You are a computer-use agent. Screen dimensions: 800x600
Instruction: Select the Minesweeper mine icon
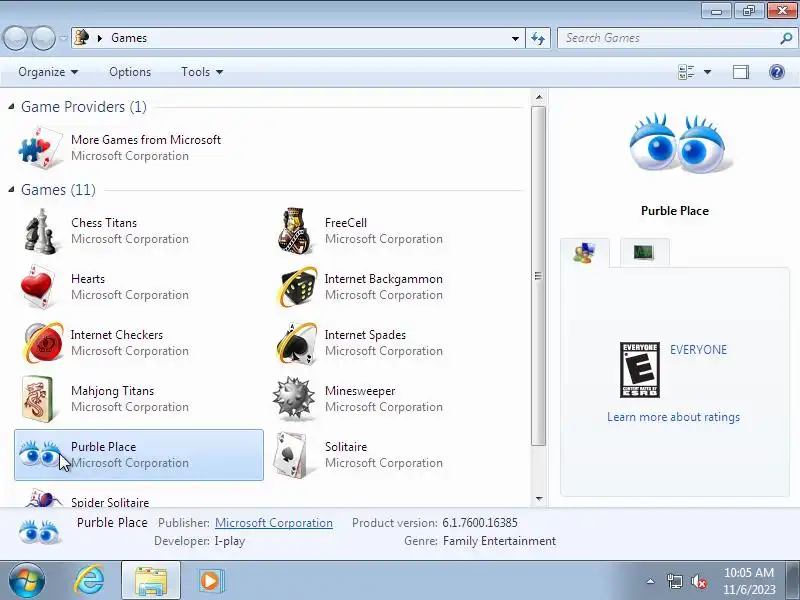click(x=293, y=398)
